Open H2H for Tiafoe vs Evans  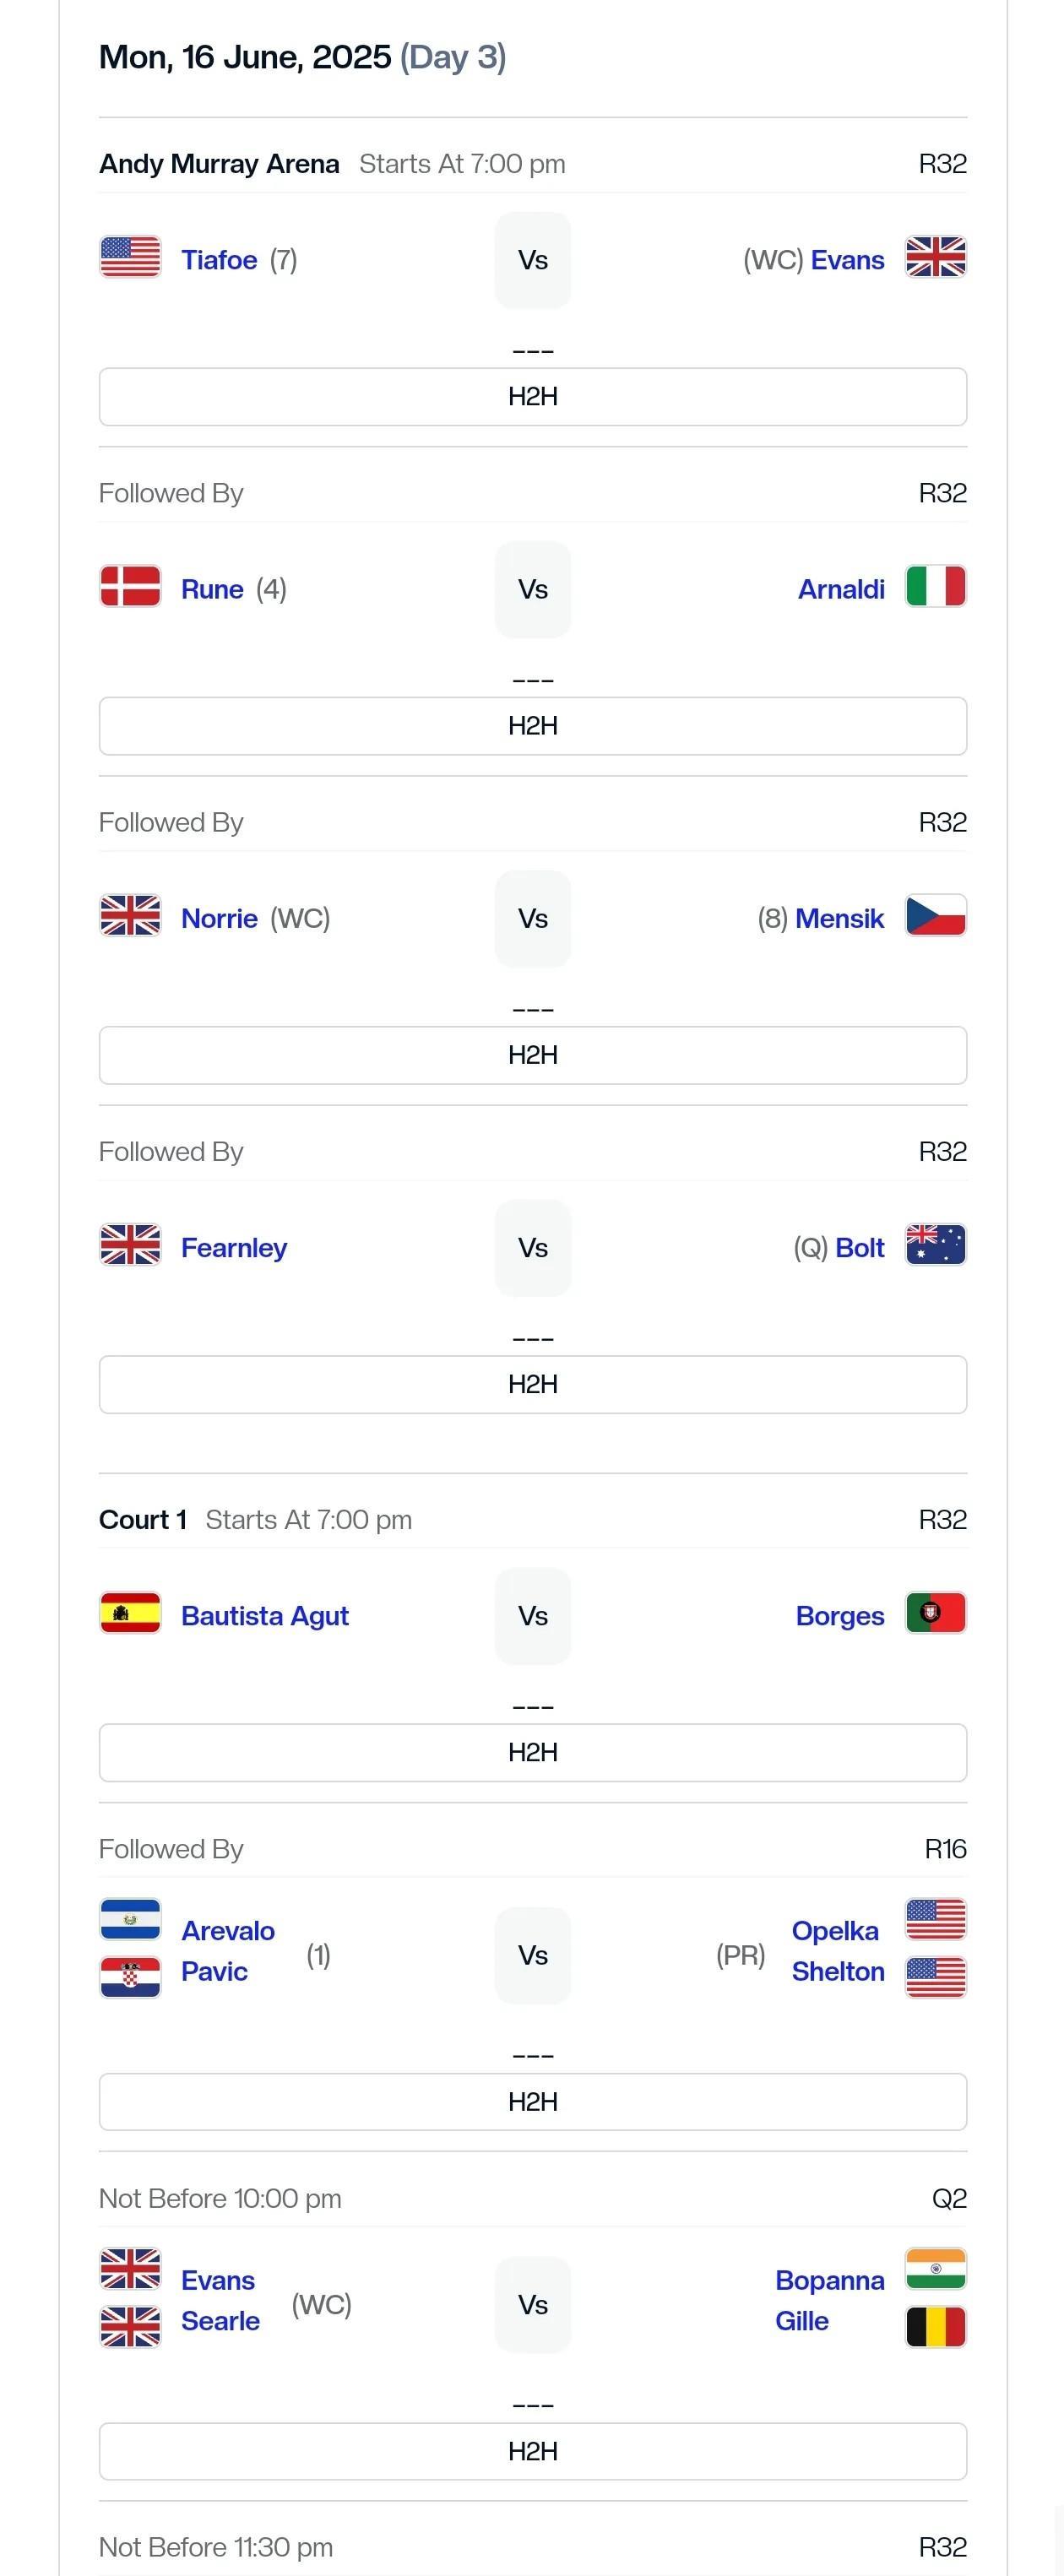tap(533, 397)
